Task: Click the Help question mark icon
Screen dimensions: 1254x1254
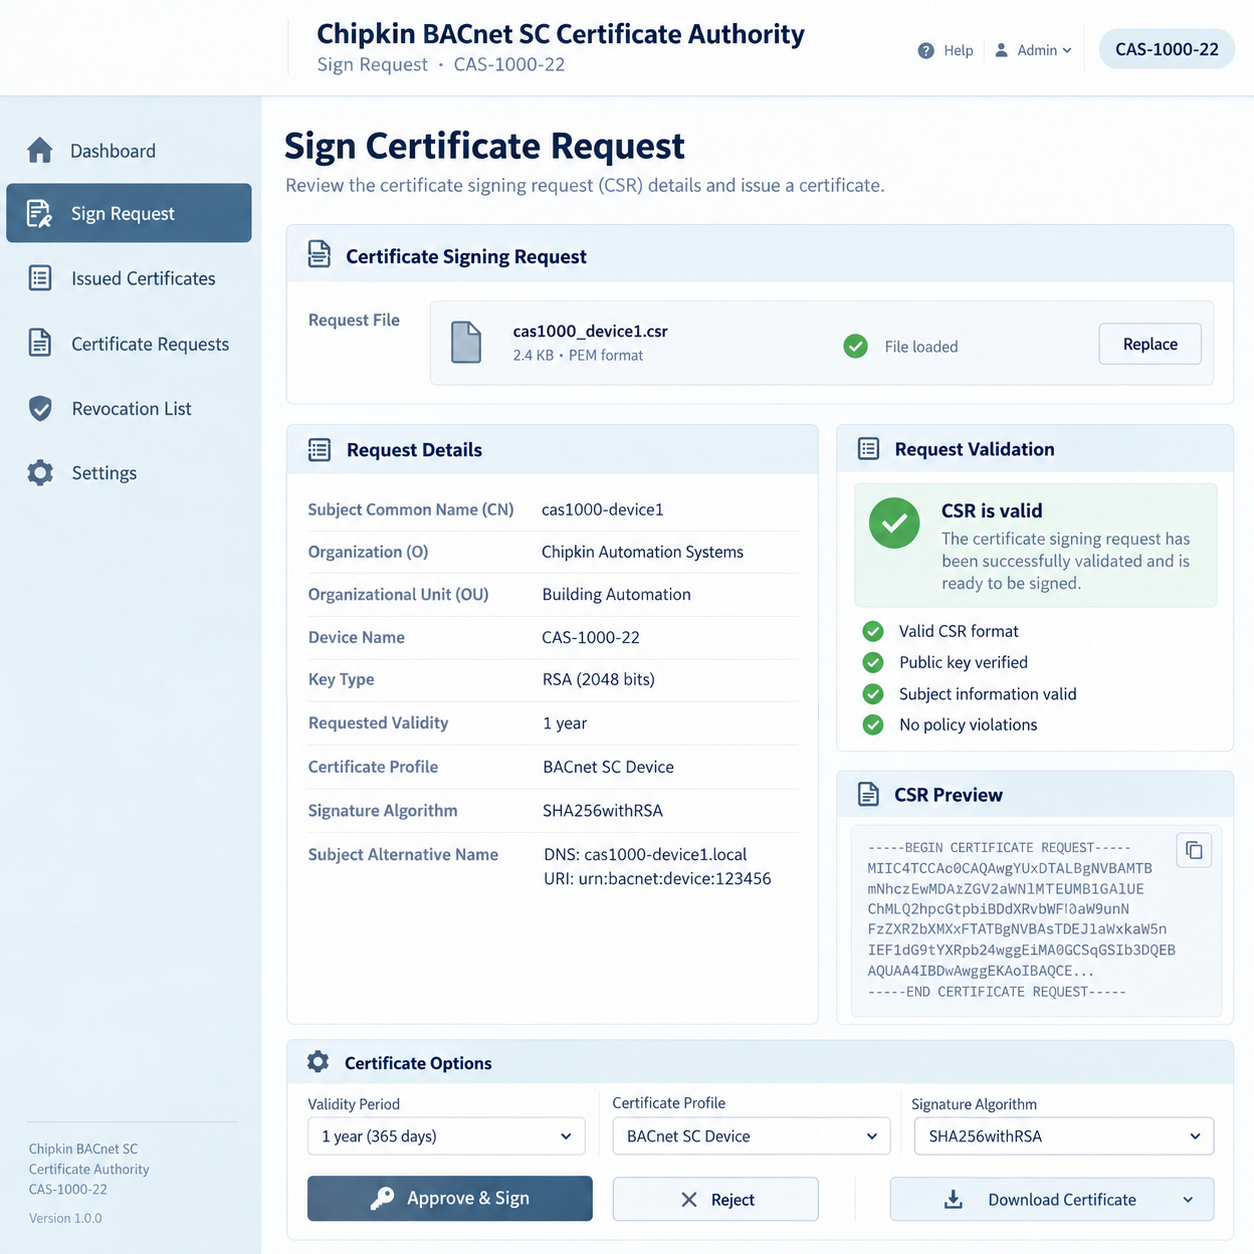Action: point(926,50)
